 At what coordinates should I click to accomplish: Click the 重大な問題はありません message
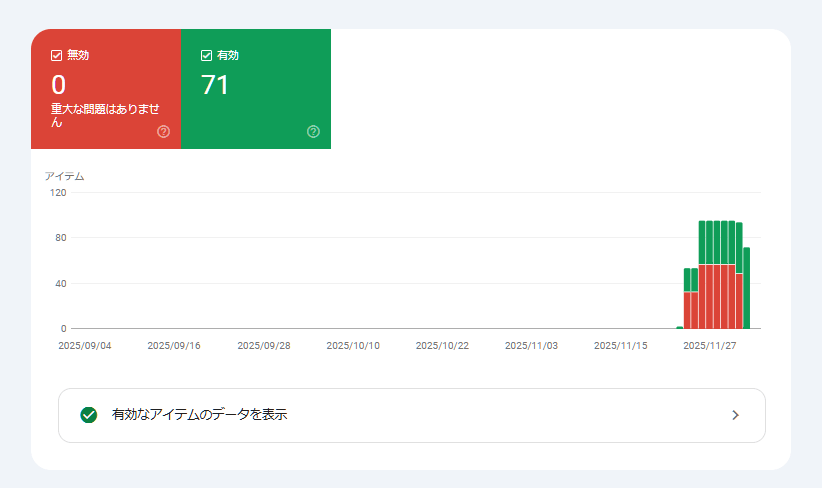(x=104, y=115)
